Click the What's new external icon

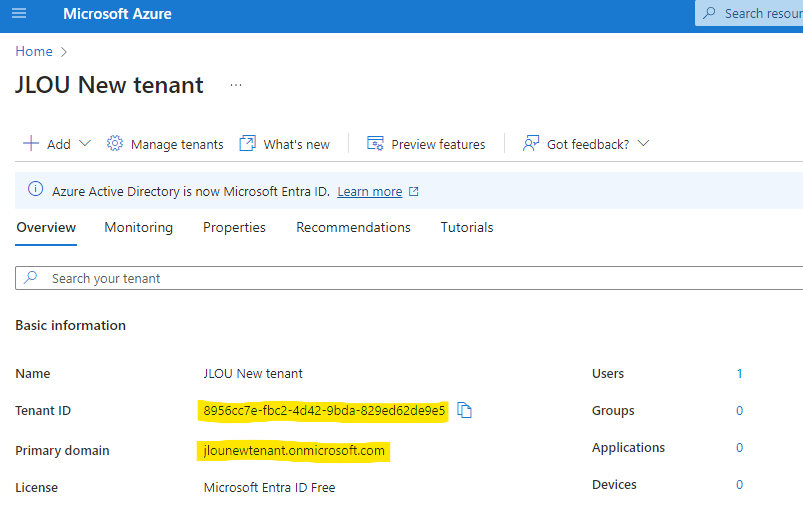[x=247, y=143]
